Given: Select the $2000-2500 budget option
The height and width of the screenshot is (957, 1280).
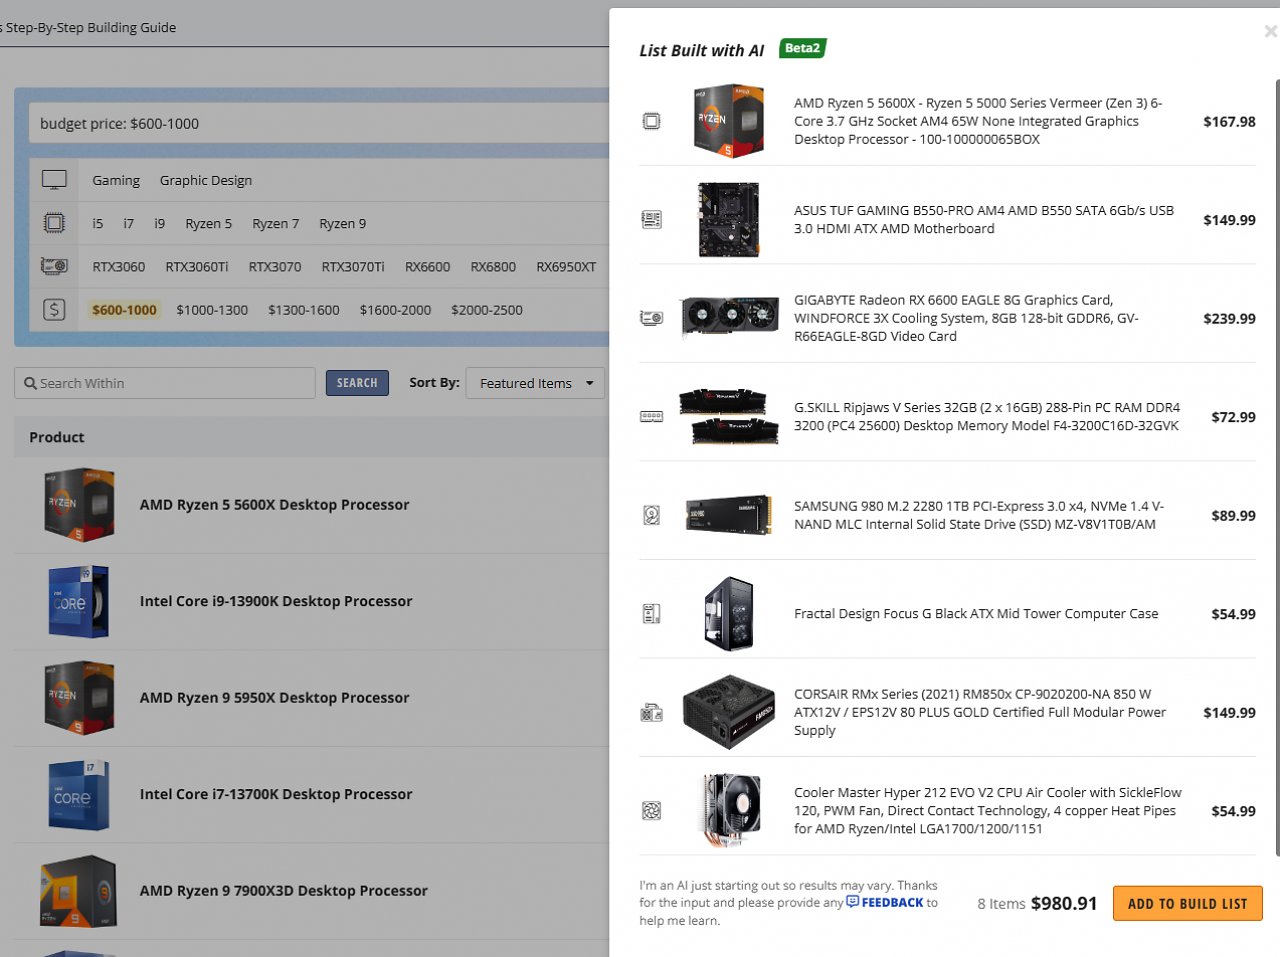Looking at the screenshot, I should click(486, 310).
